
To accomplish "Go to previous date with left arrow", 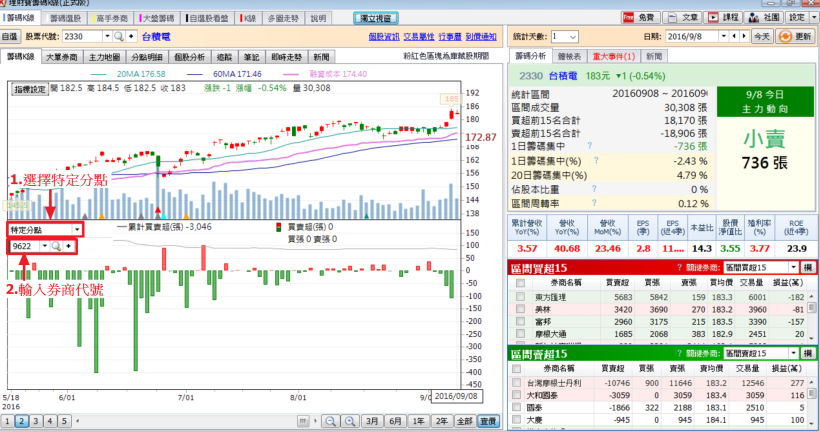I will tap(734, 36).
